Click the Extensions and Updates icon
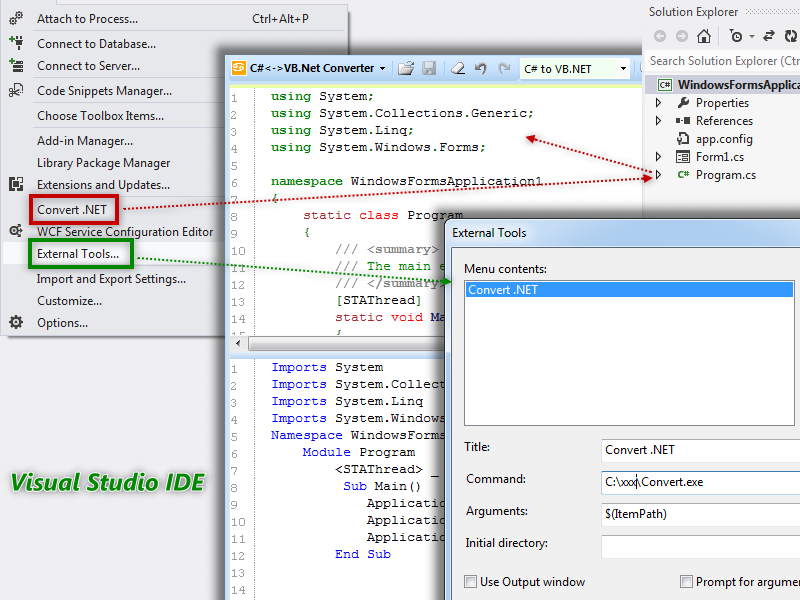 tap(16, 184)
